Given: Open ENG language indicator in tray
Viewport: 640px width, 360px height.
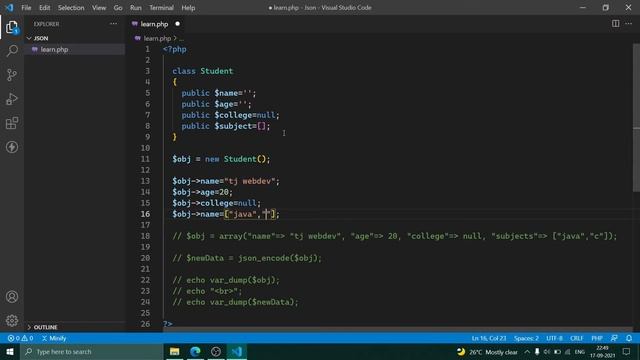Looking at the screenshot, I should (x=580, y=352).
